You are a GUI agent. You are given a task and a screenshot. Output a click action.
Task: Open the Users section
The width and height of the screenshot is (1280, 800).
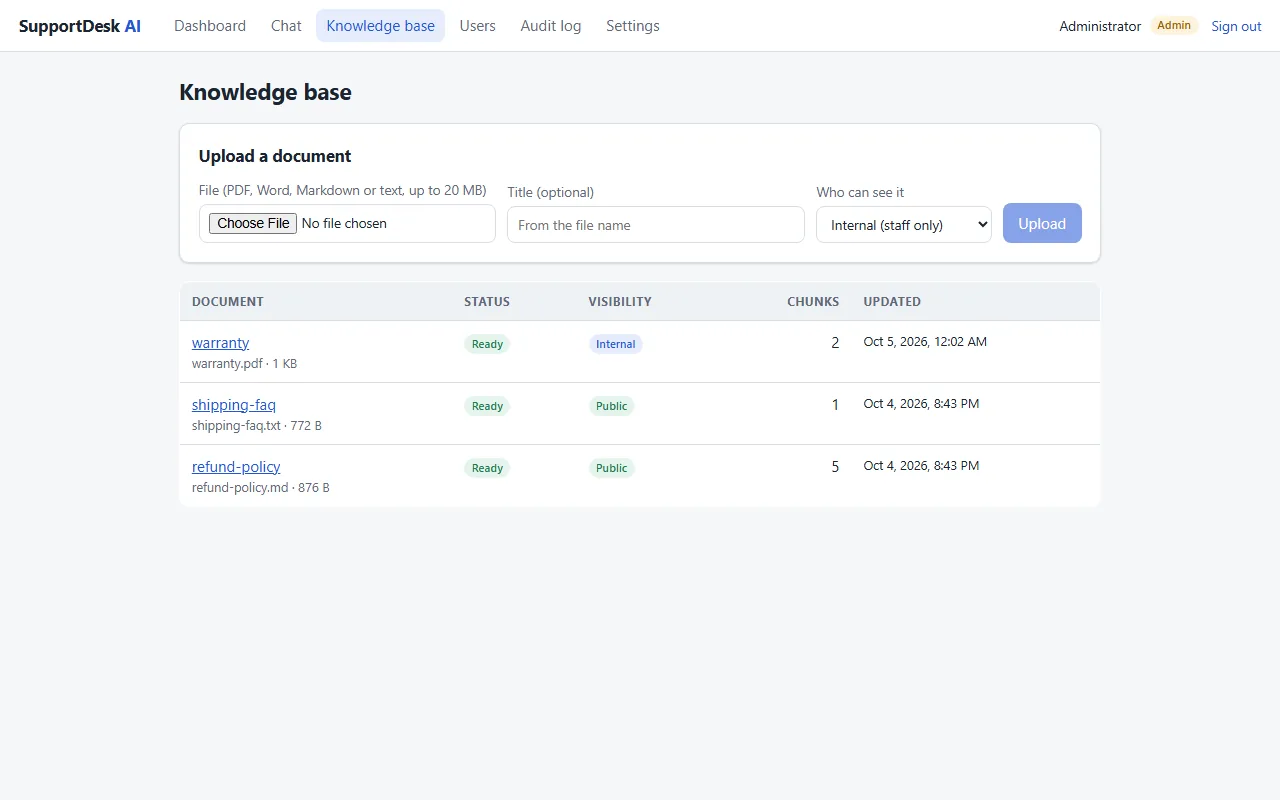tap(477, 26)
